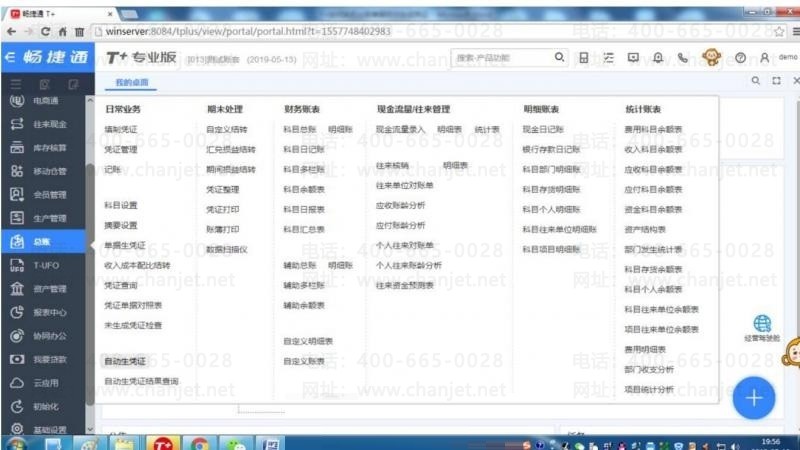This screenshot has height=450, width=800.
Task: Open the calculator icon in header
Action: coord(584,58)
